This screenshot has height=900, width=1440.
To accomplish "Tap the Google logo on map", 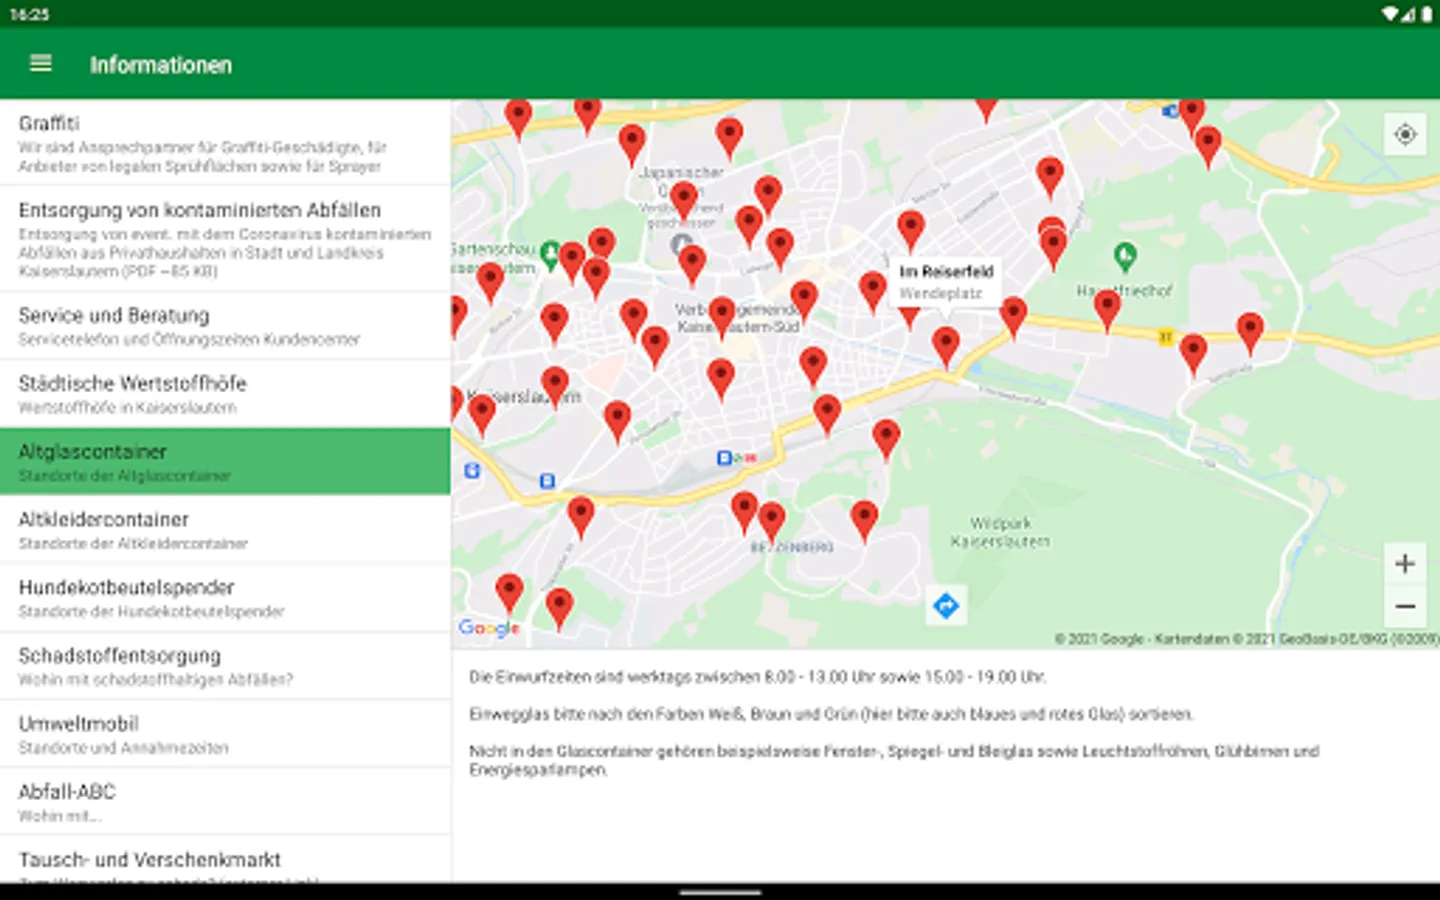I will tap(489, 628).
